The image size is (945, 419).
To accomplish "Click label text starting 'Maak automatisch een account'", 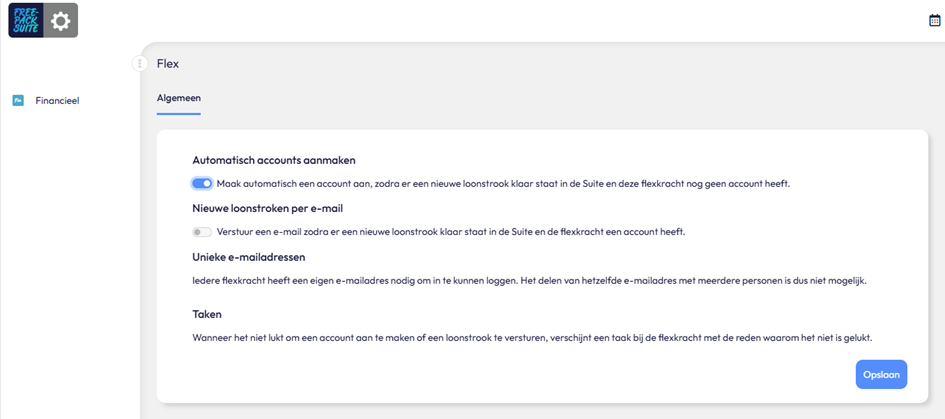I will [503, 184].
